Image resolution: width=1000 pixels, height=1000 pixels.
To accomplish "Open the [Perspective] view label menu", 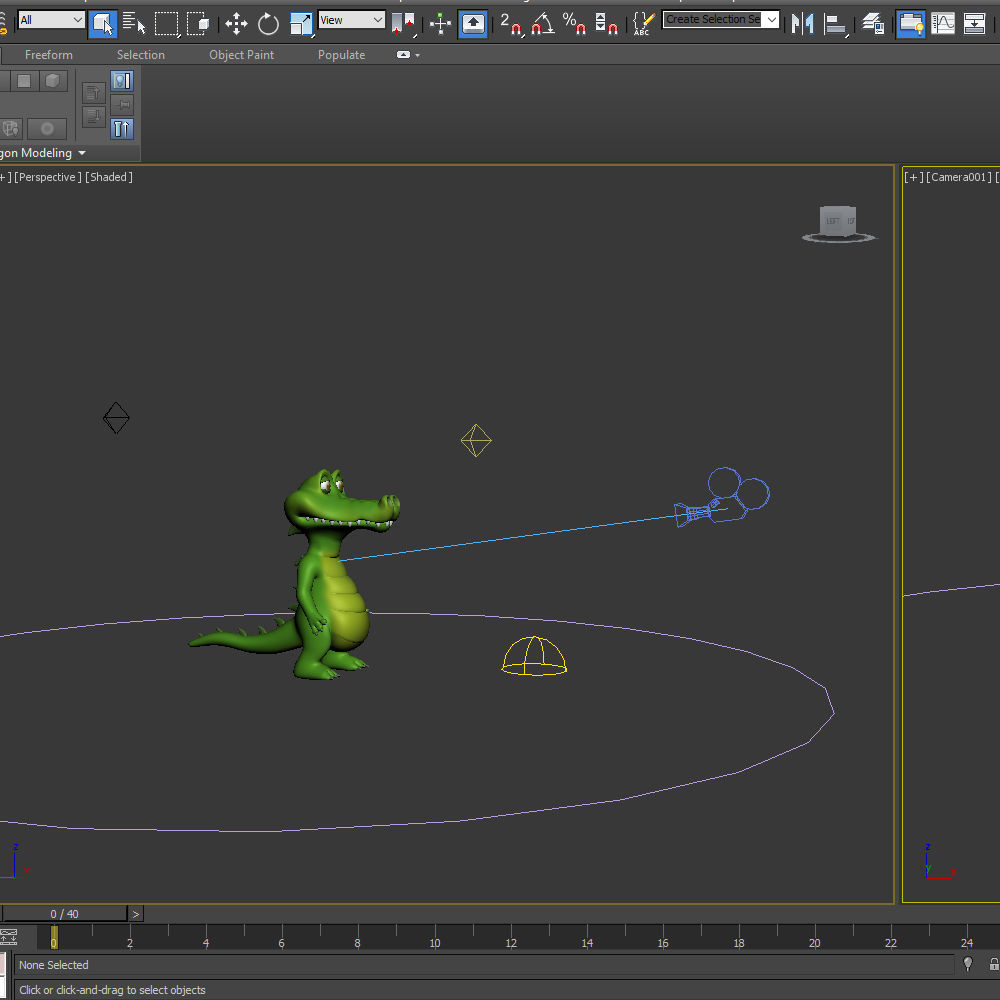I will coord(48,177).
